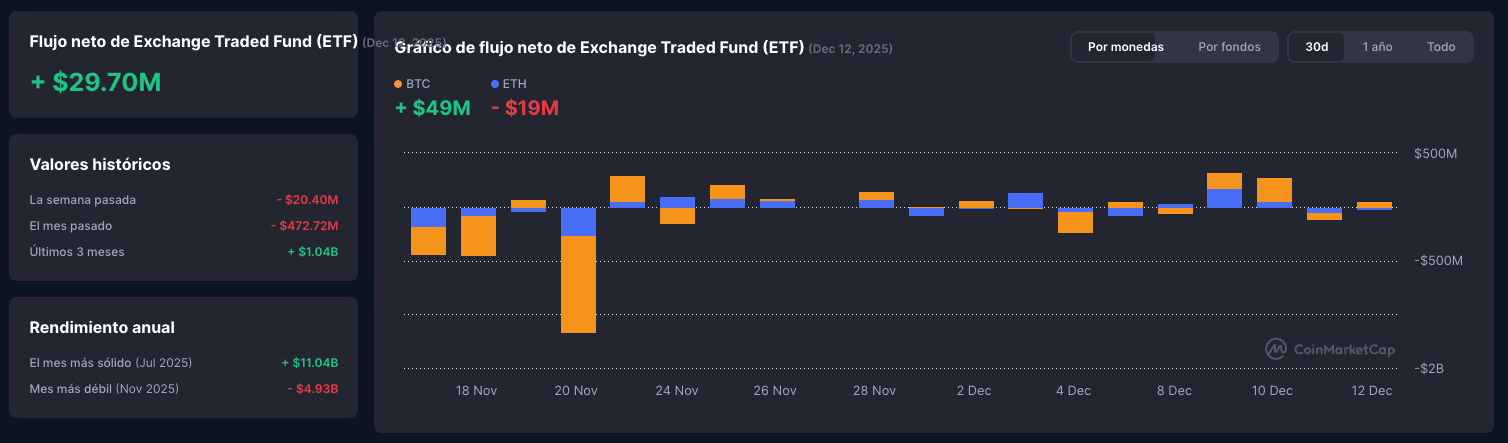Select the 30d time range
This screenshot has width=1508, height=443.
[1317, 47]
